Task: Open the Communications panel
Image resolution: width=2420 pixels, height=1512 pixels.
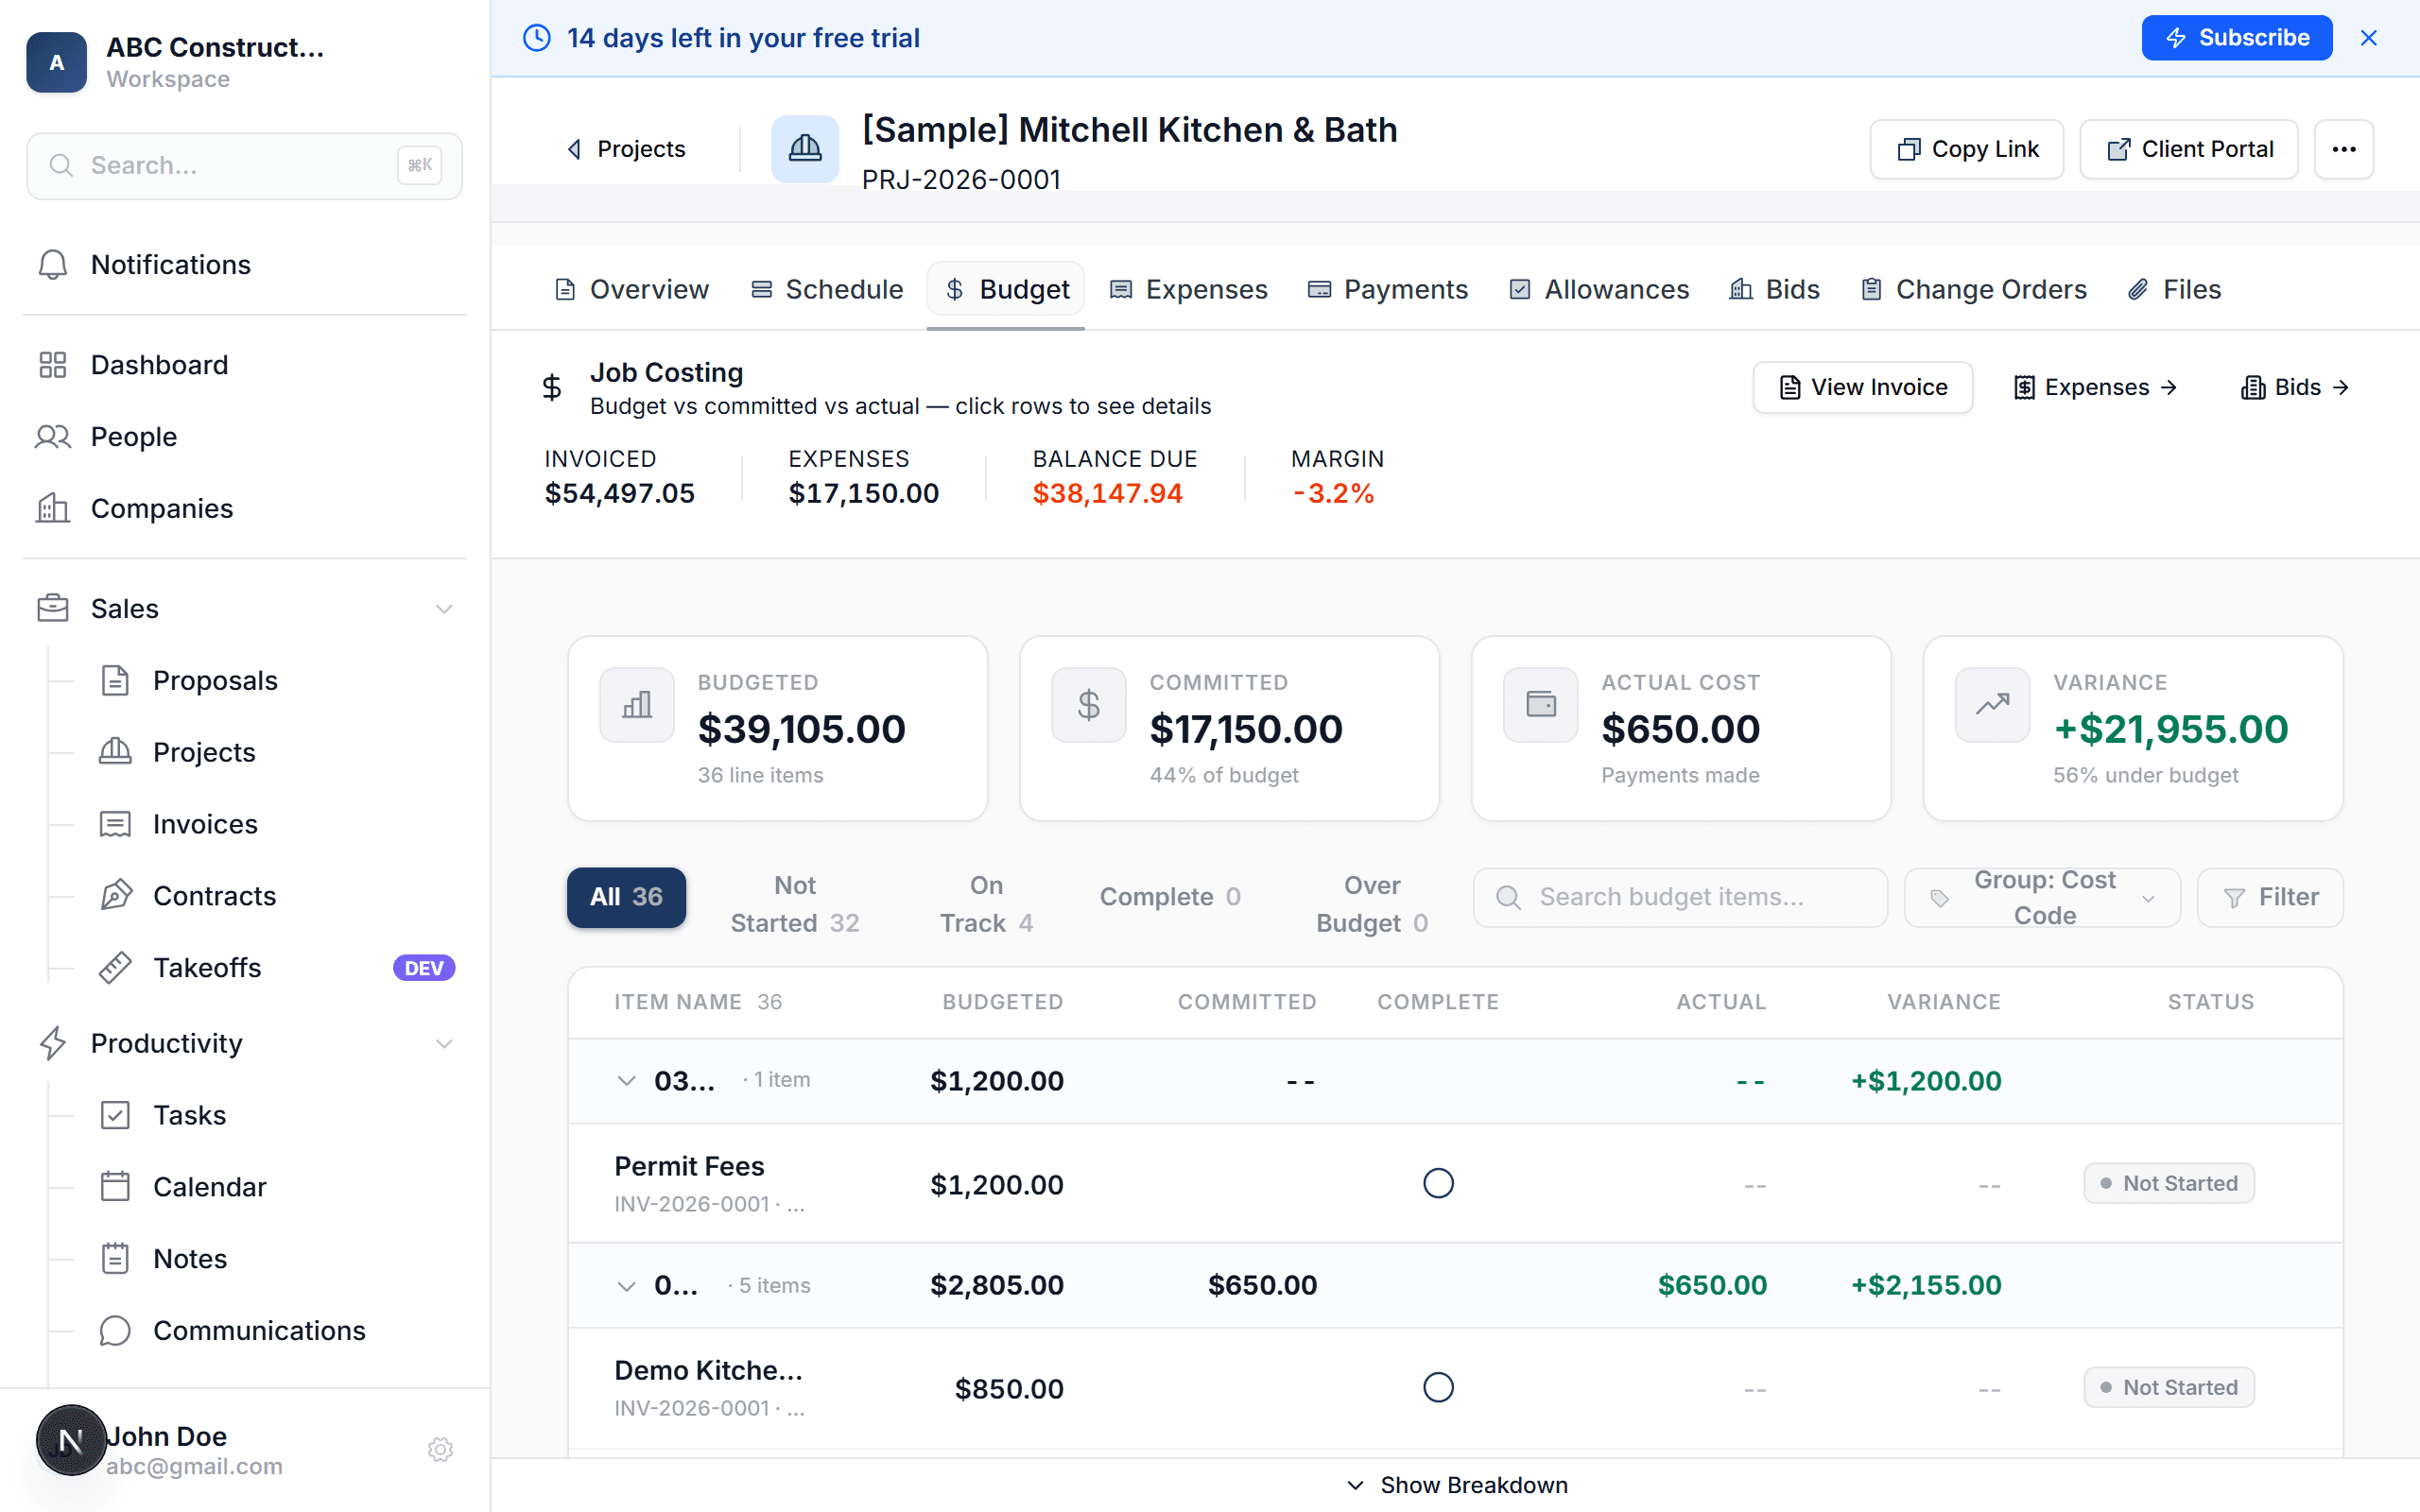Action: tap(258, 1330)
